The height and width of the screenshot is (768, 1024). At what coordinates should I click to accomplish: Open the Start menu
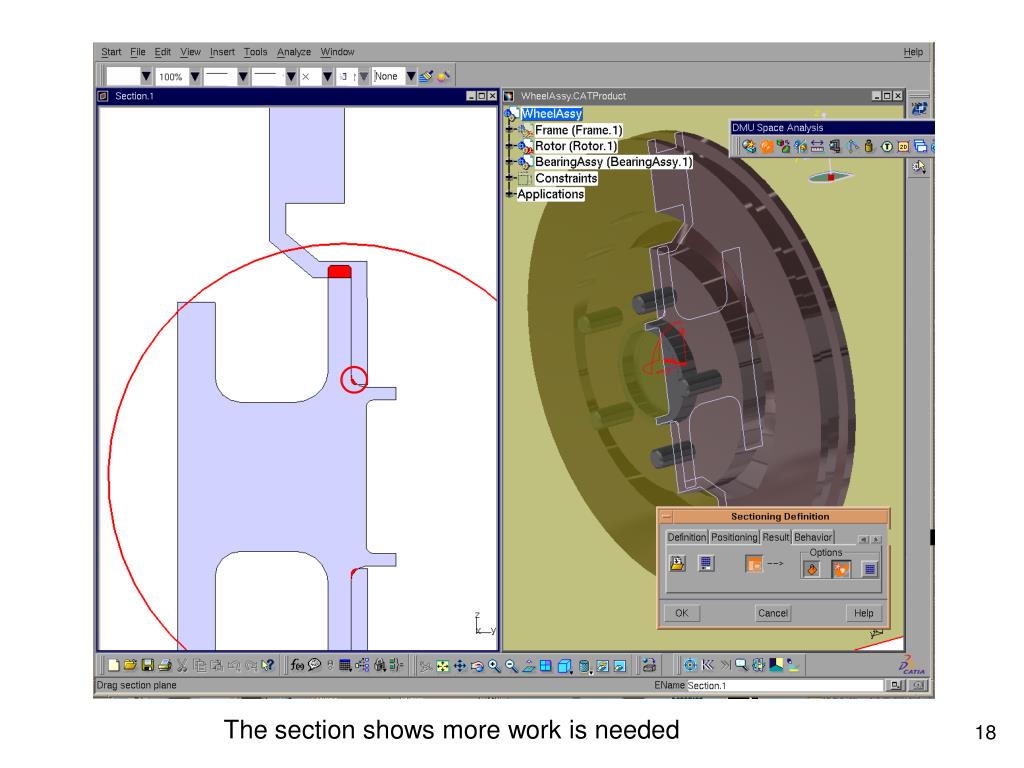tap(111, 52)
